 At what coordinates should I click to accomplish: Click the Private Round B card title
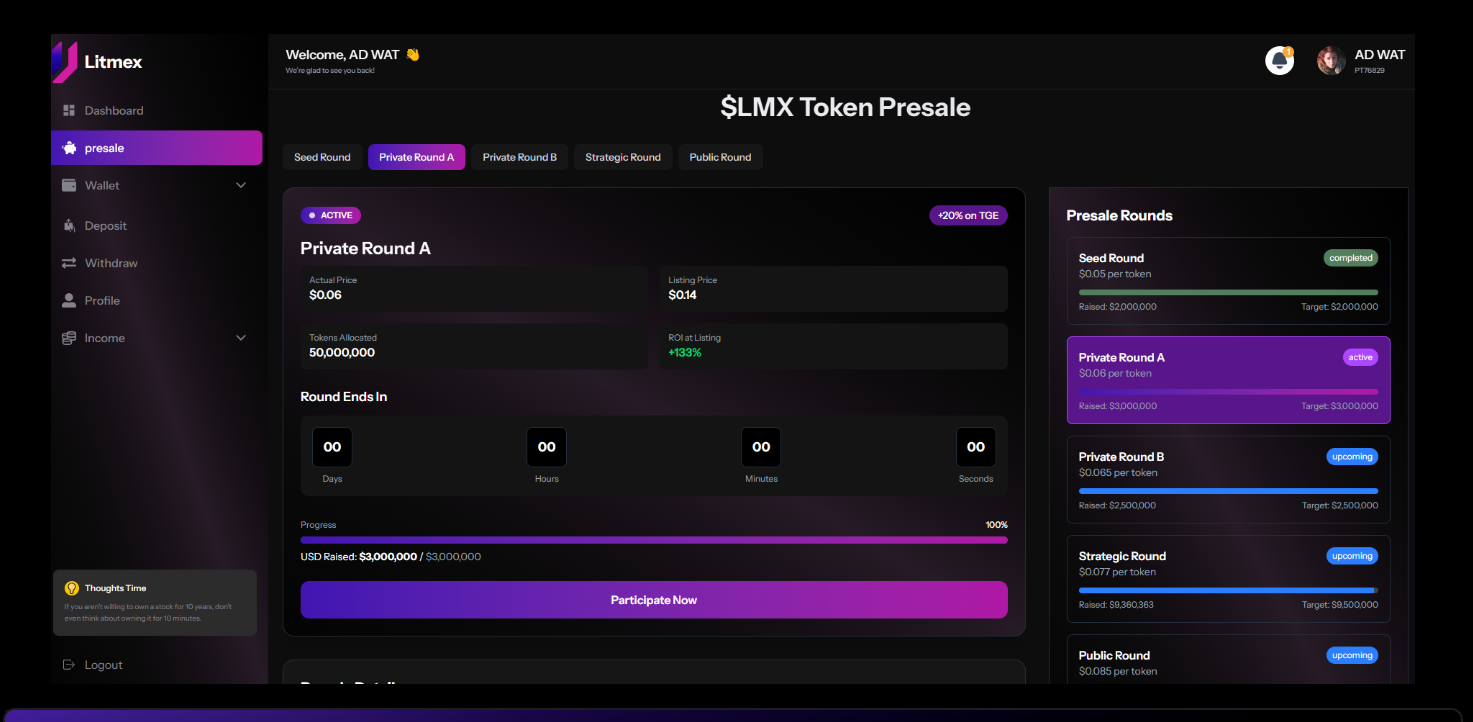pyautogui.click(x=1121, y=457)
